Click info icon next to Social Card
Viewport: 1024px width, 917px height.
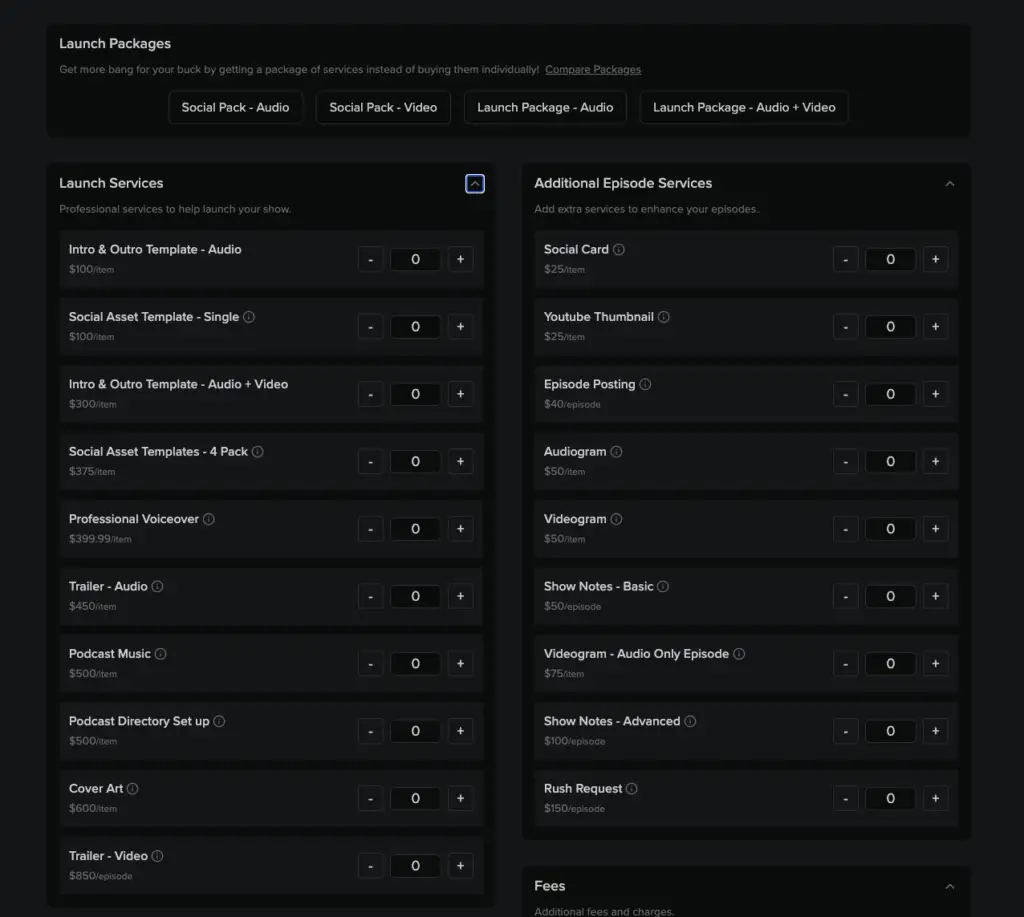[x=619, y=249]
